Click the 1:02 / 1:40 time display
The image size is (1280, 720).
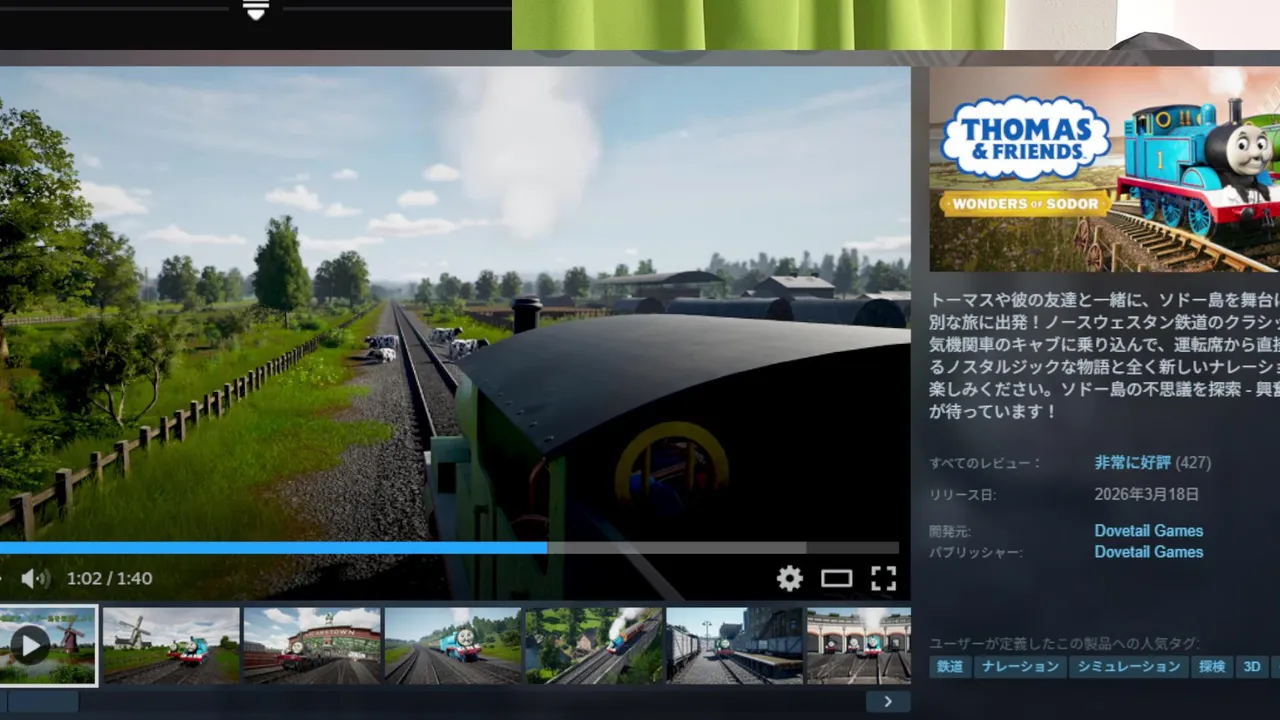point(109,578)
